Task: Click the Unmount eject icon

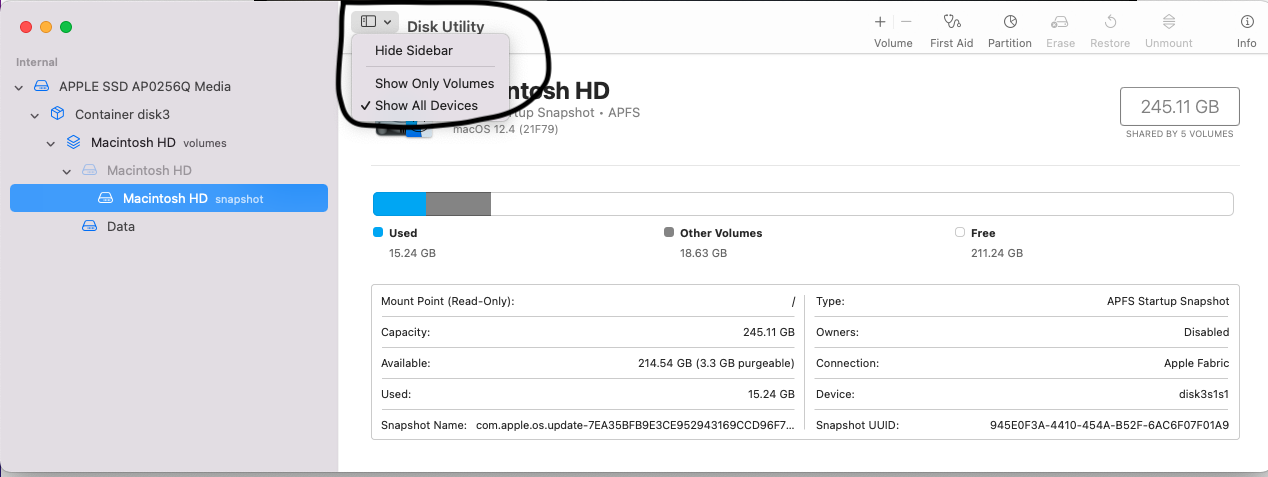Action: (x=1169, y=21)
